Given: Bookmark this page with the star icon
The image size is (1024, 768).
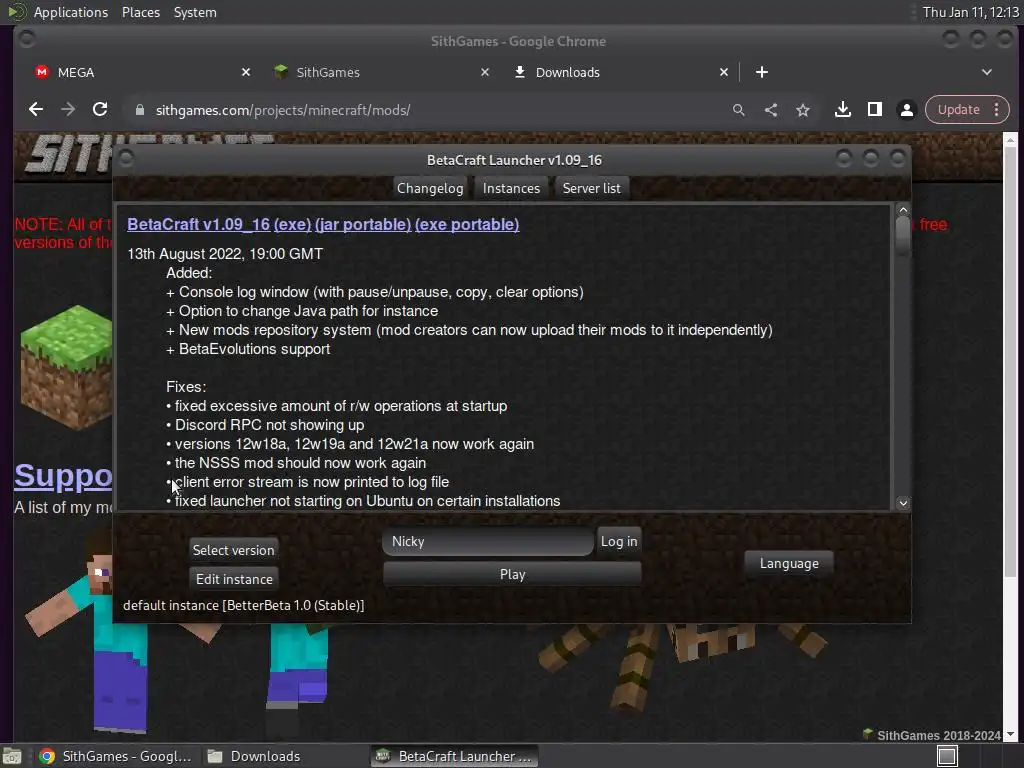Looking at the screenshot, I should tap(803, 110).
